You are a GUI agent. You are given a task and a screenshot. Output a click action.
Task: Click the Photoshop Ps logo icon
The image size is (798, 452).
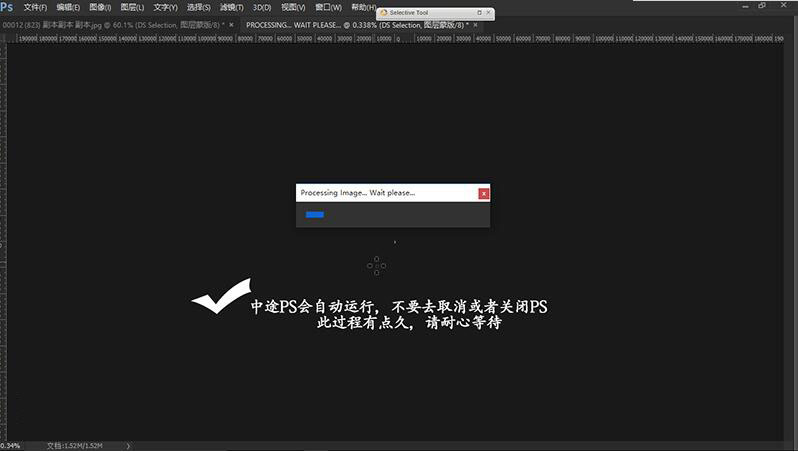pyautogui.click(x=7, y=7)
